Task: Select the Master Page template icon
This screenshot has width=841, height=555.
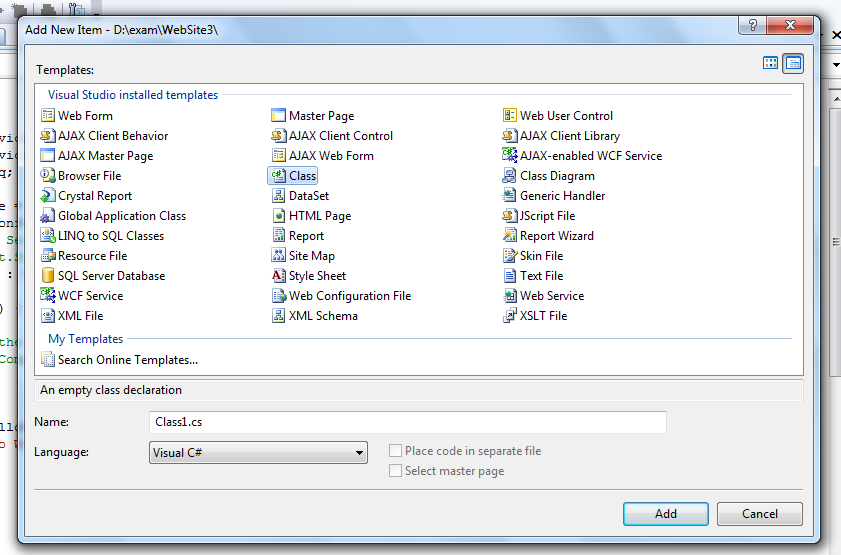Action: (x=278, y=115)
